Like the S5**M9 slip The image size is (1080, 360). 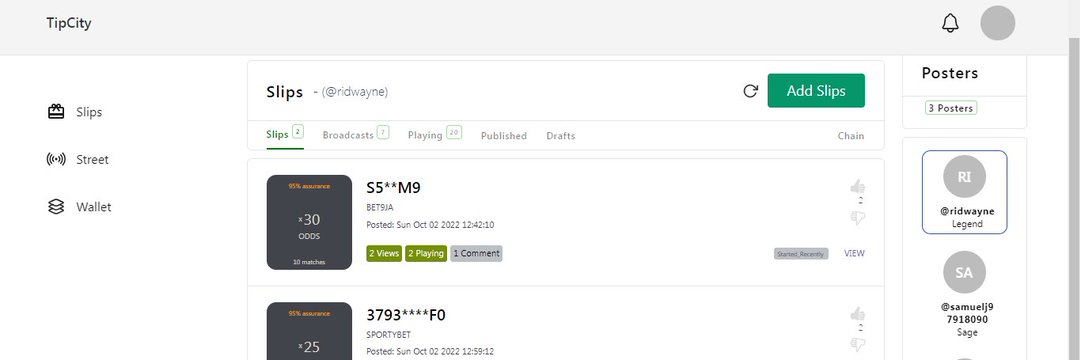point(858,187)
